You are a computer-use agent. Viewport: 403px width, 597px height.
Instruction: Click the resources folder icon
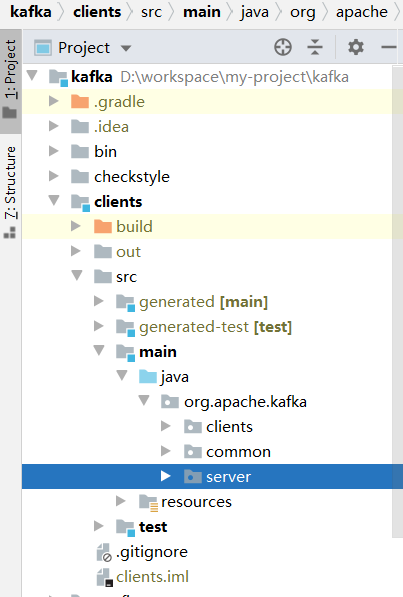click(148, 502)
